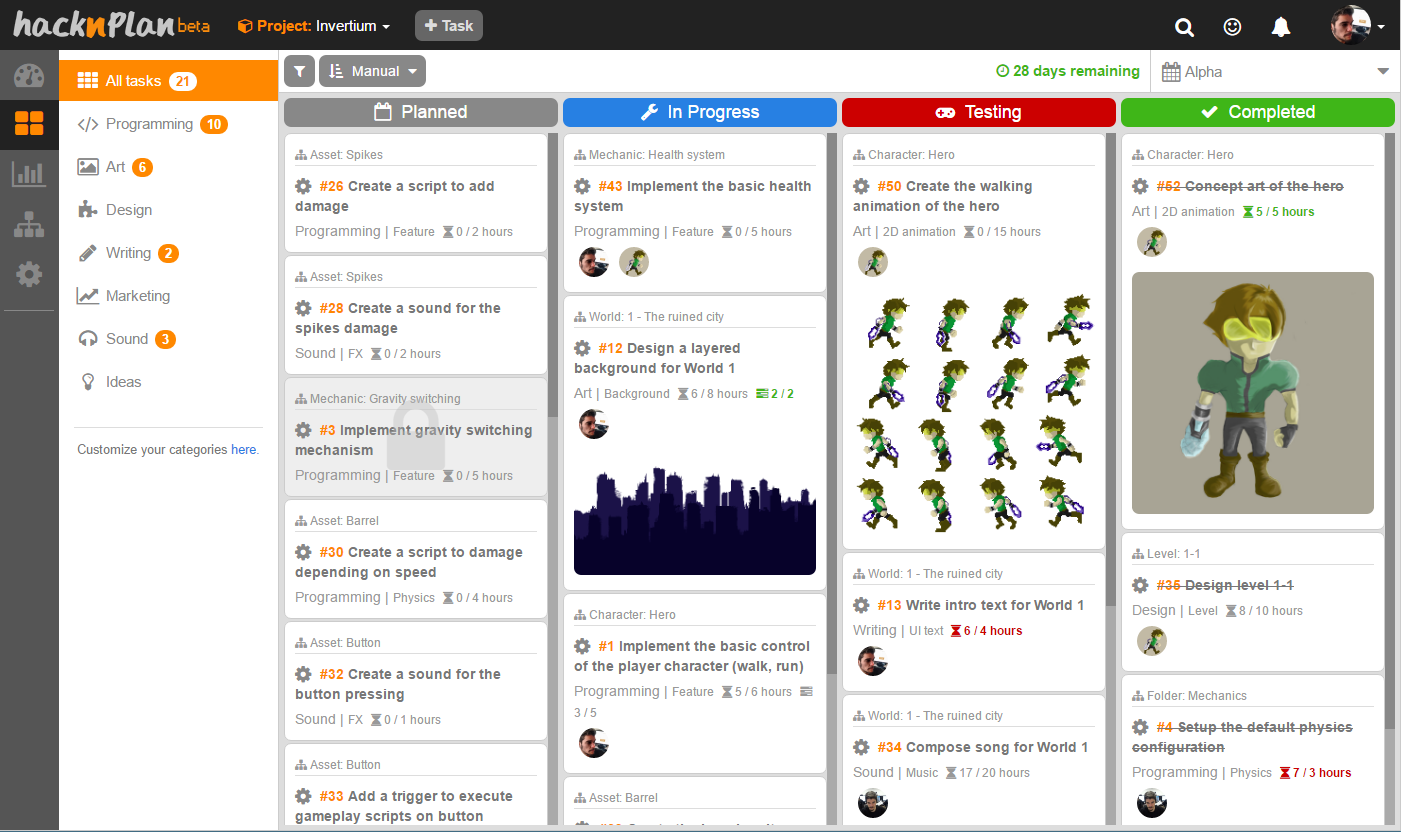
Task: Click the + Task button
Action: [x=449, y=26]
